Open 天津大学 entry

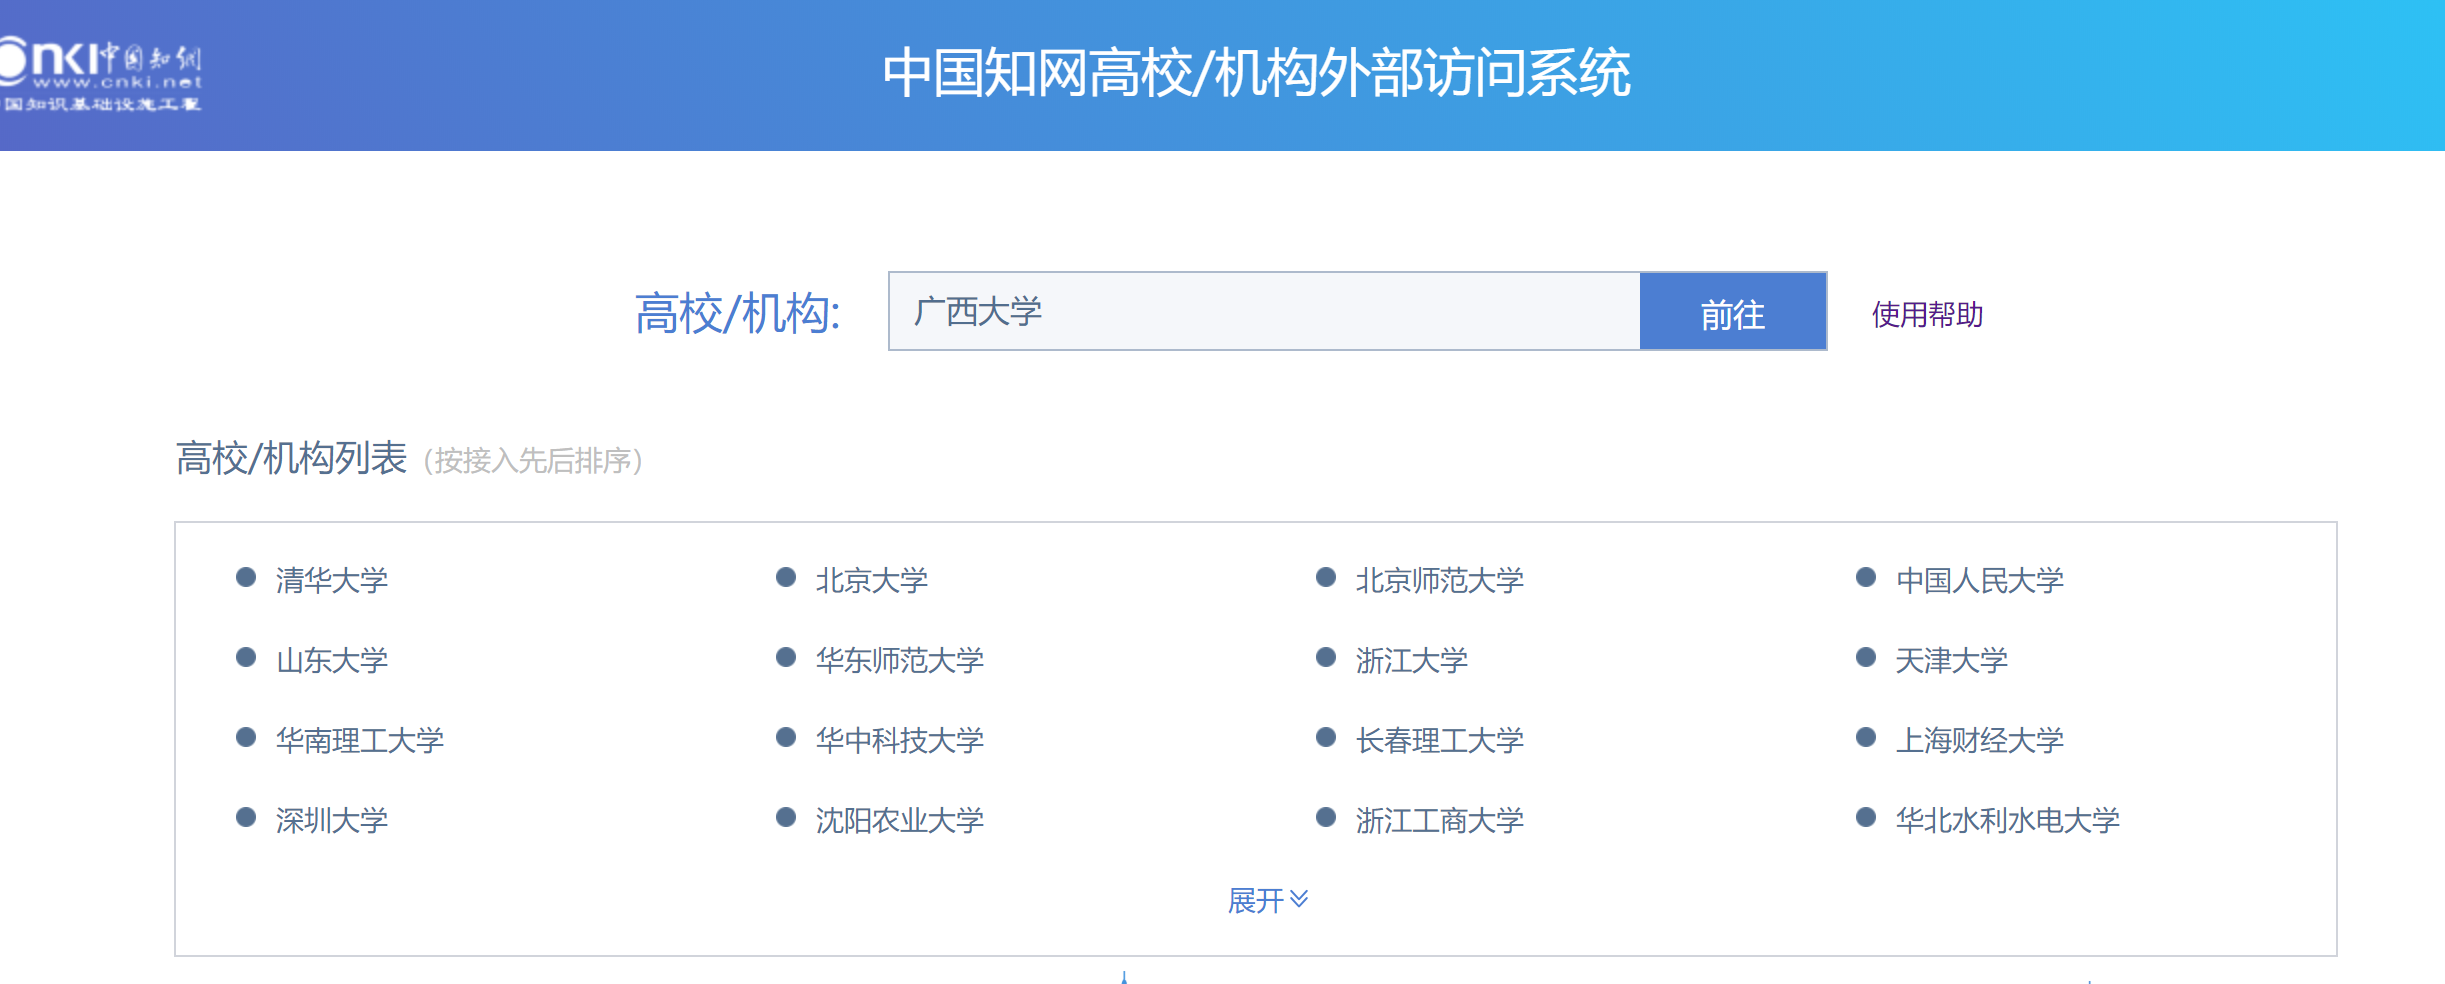[1952, 660]
